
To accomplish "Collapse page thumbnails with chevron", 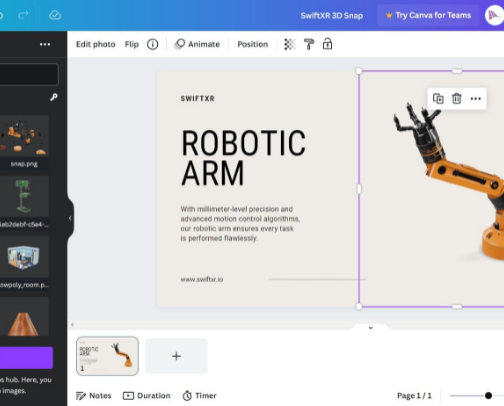I will [x=371, y=328].
